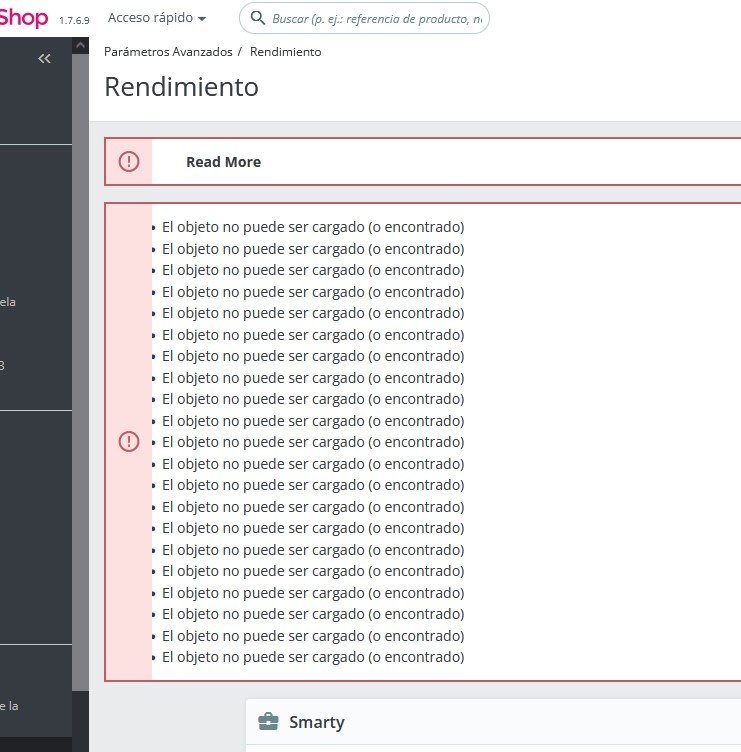
Task: Select the Rendimiento page title
Action: [x=181, y=87]
